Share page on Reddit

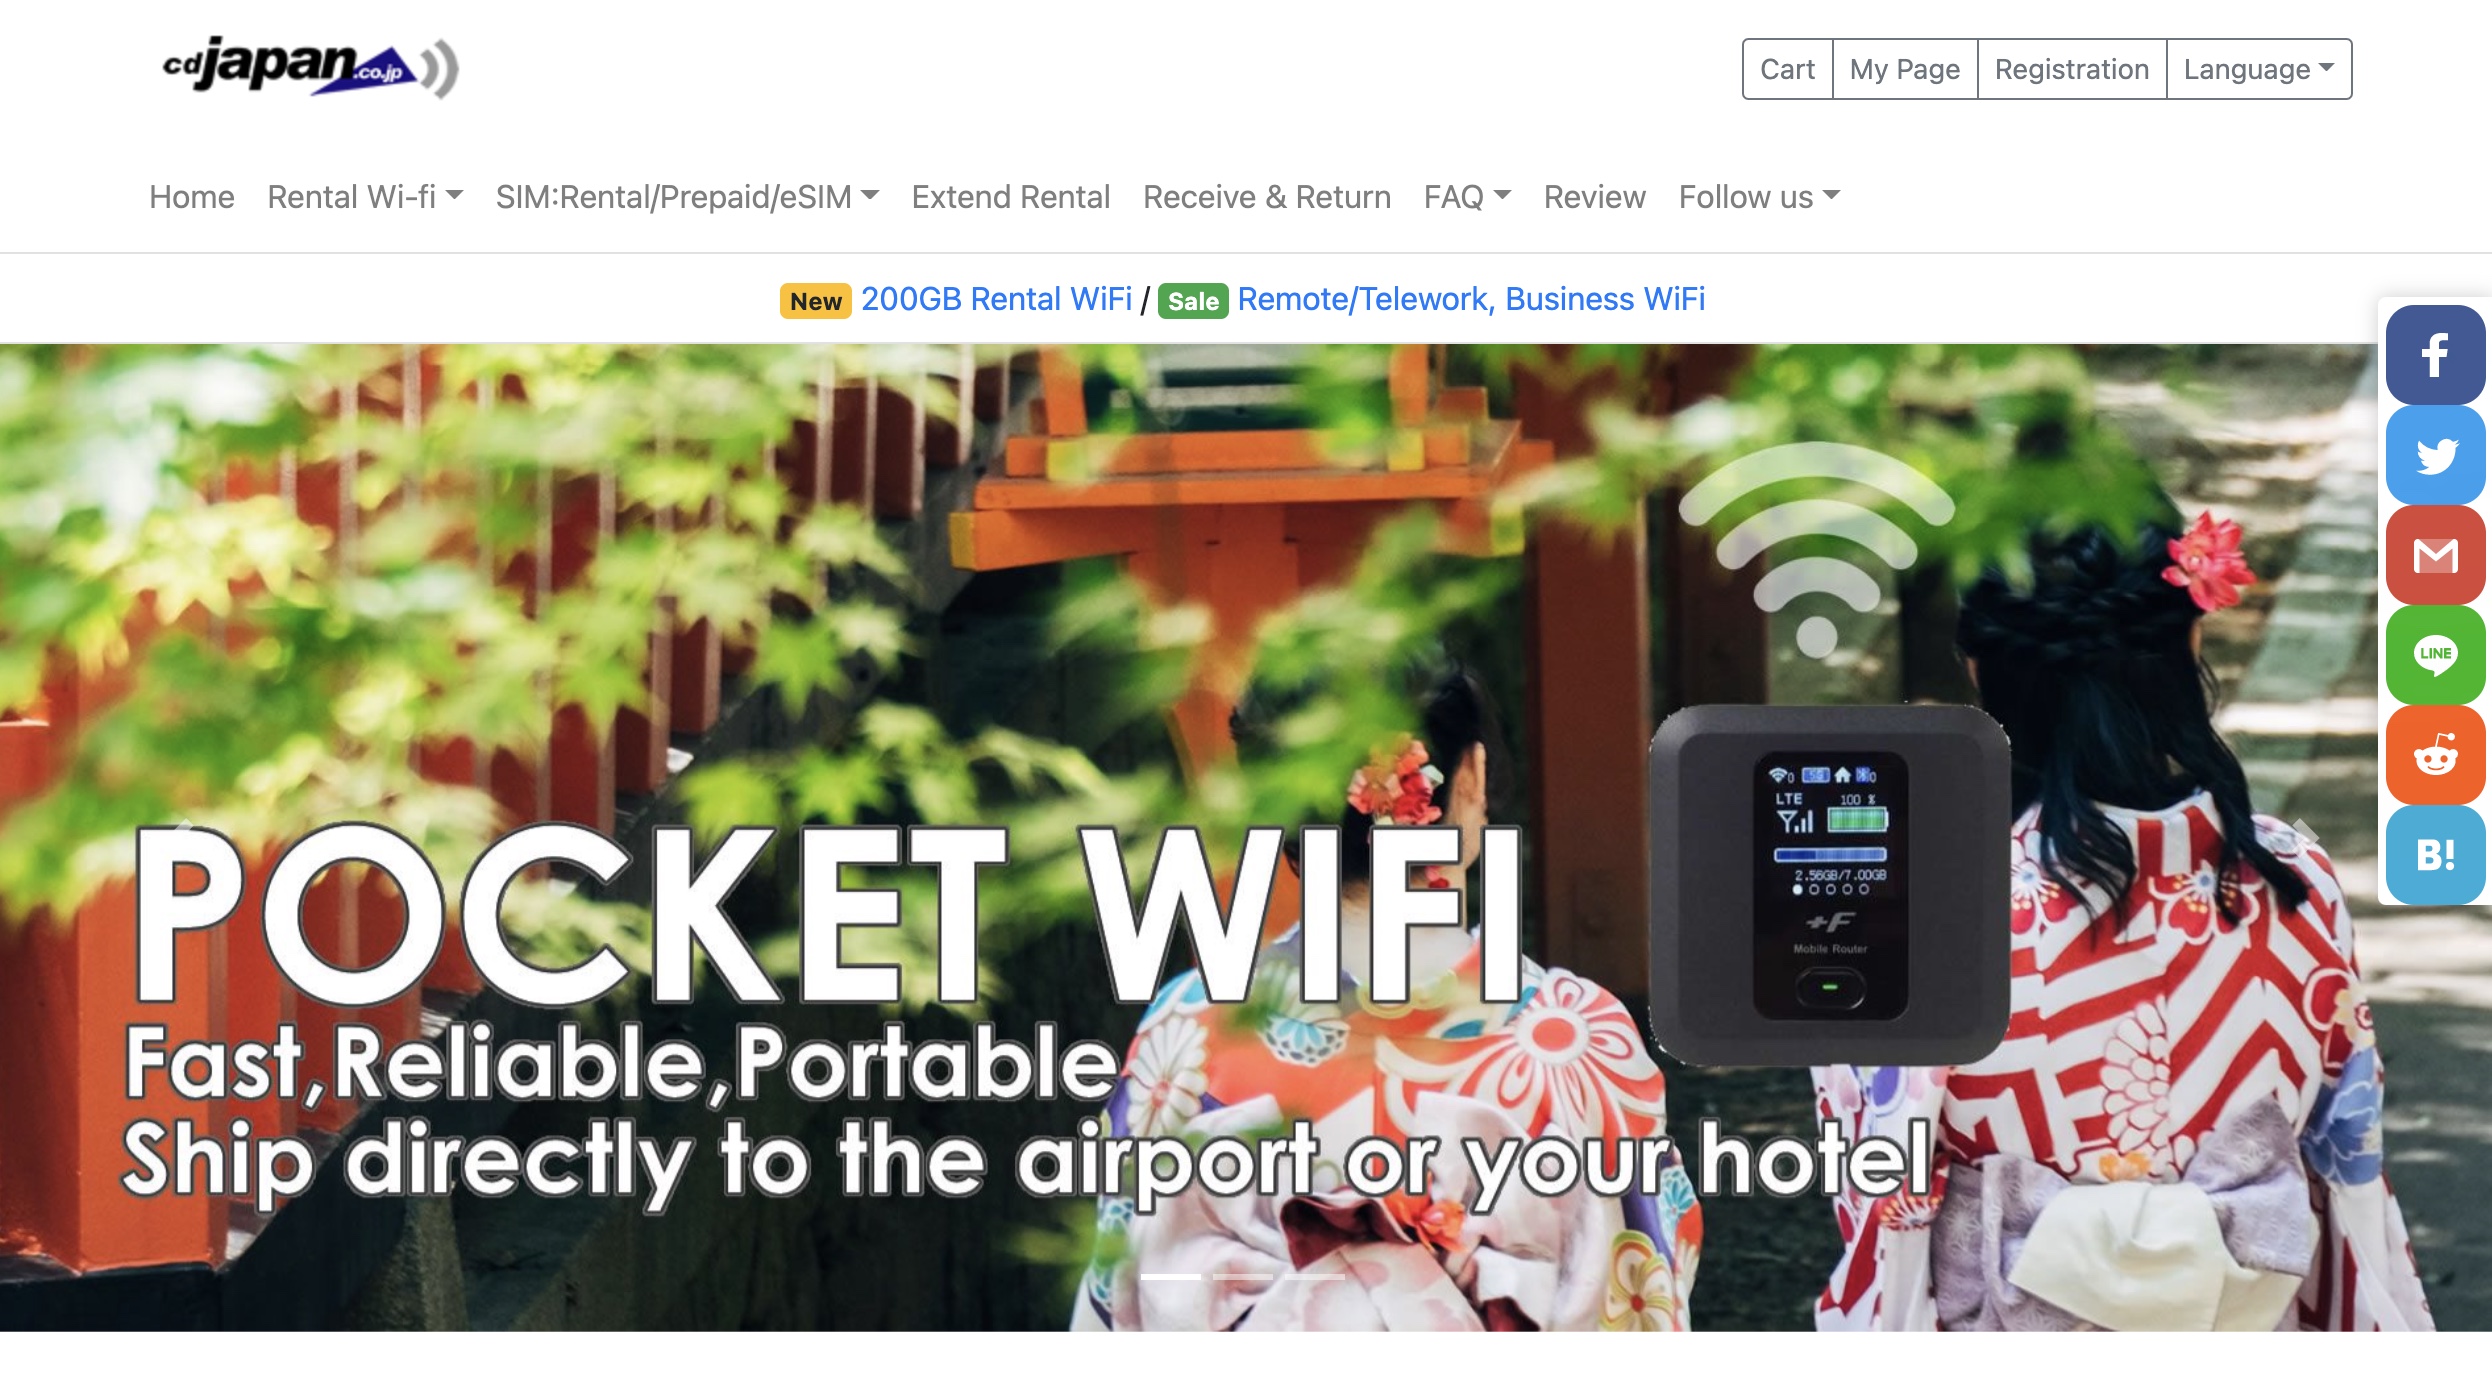pos(2435,755)
